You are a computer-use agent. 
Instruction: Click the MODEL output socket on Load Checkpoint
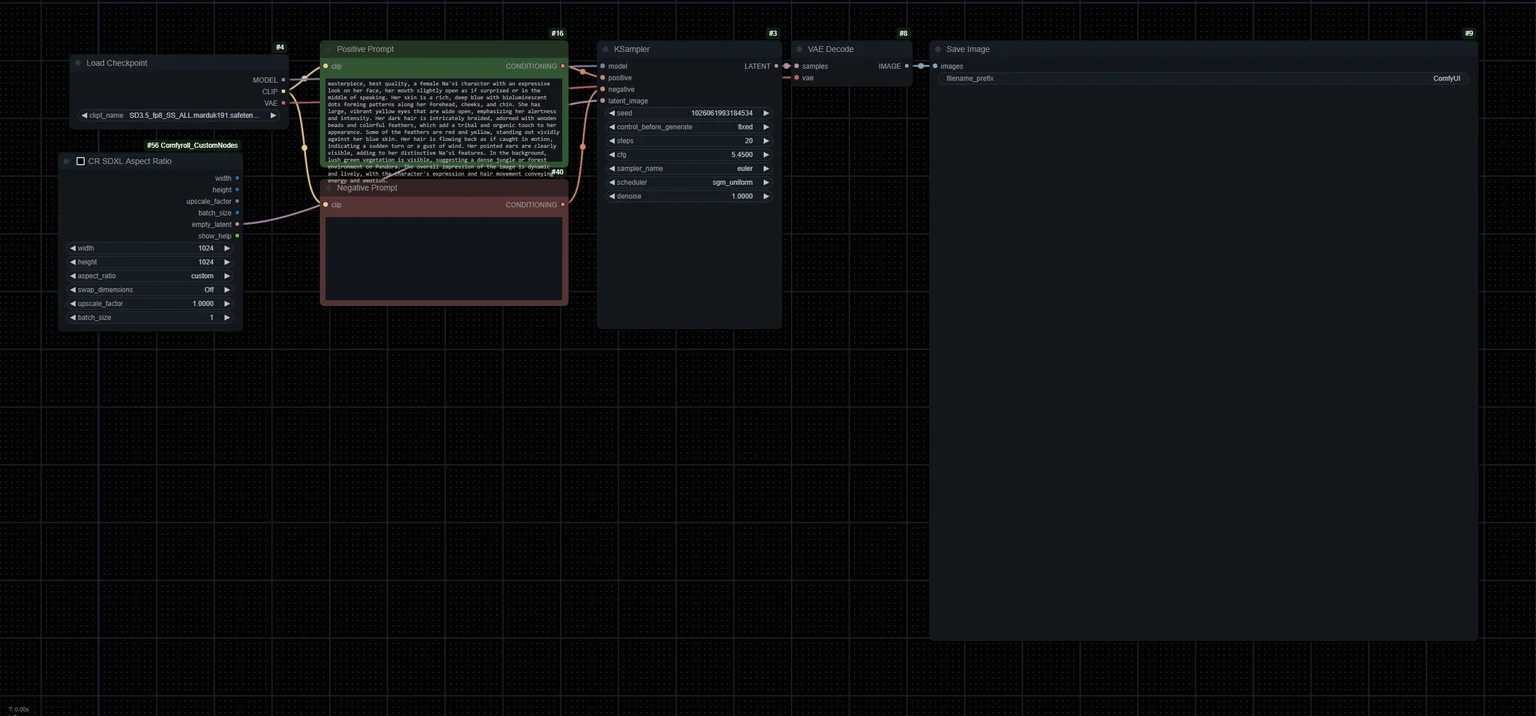click(x=283, y=80)
